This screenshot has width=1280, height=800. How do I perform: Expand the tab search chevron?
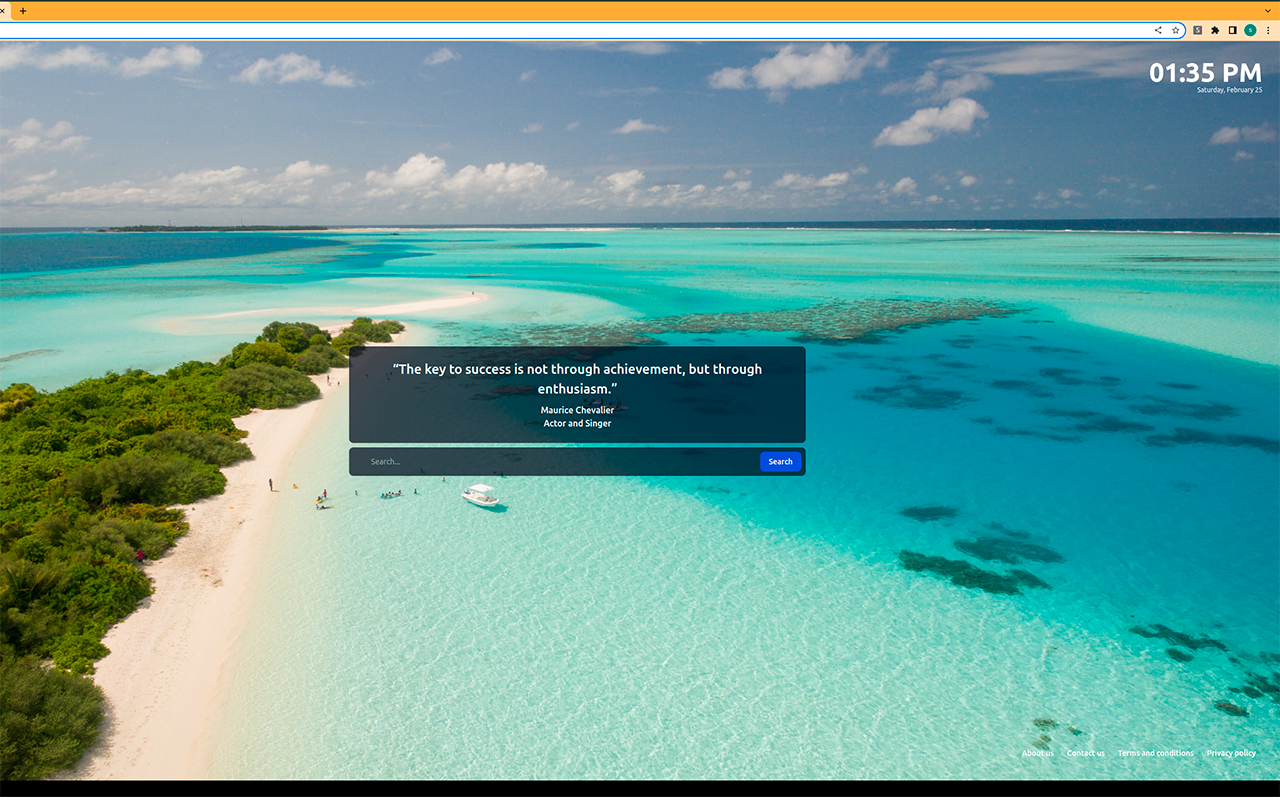pos(1268,11)
